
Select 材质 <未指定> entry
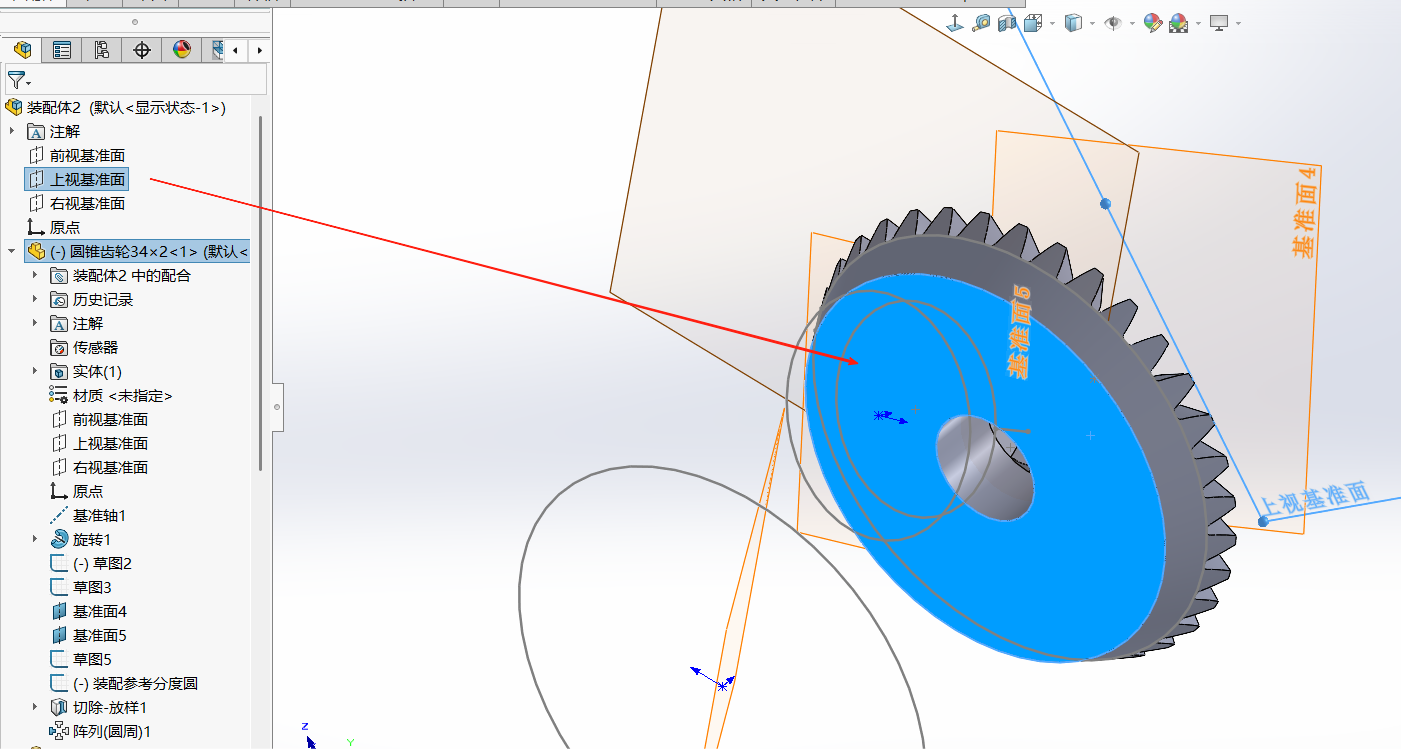click(x=111, y=395)
